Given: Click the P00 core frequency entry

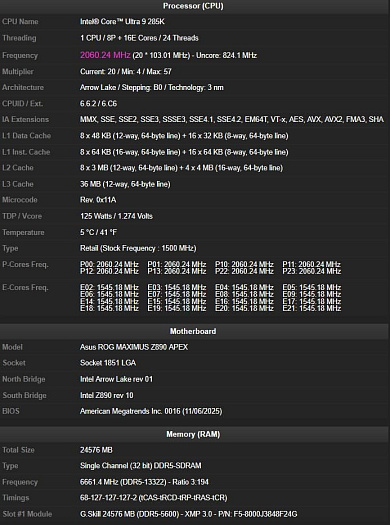Looking at the screenshot, I should (109, 264).
